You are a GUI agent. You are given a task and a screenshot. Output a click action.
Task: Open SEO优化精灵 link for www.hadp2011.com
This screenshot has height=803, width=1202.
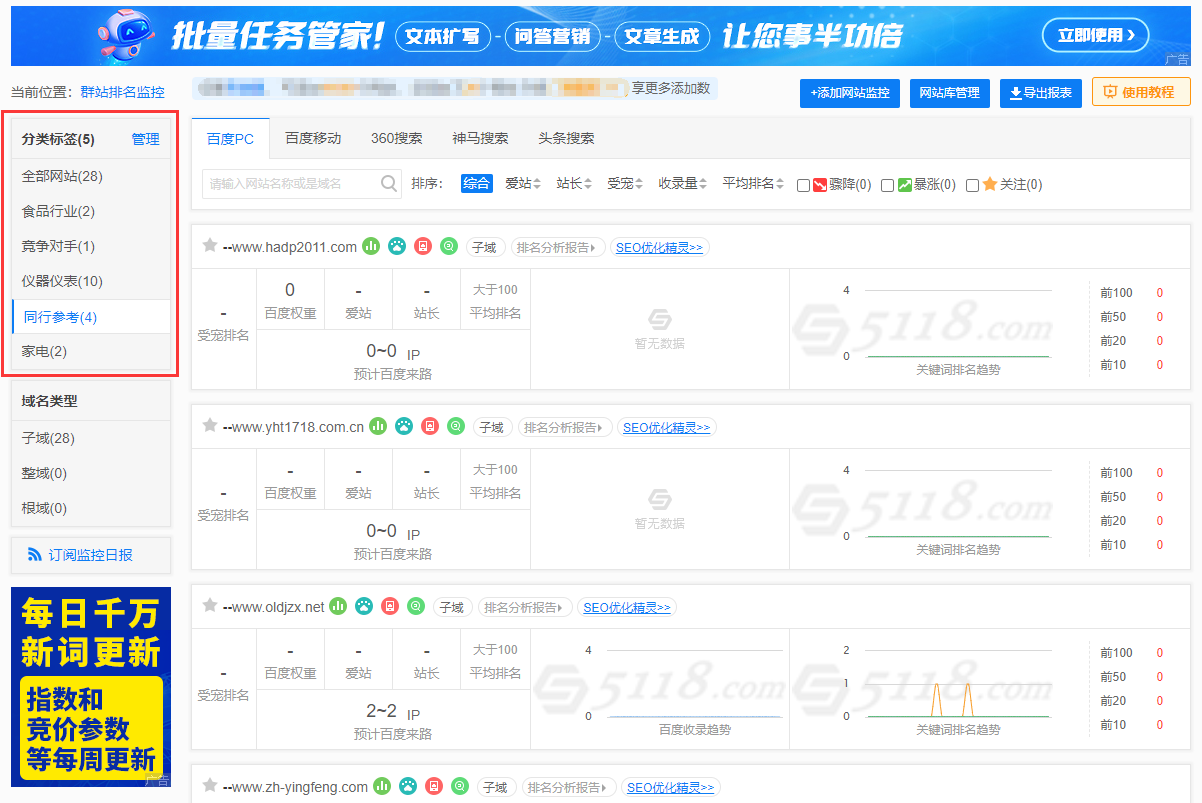click(659, 247)
